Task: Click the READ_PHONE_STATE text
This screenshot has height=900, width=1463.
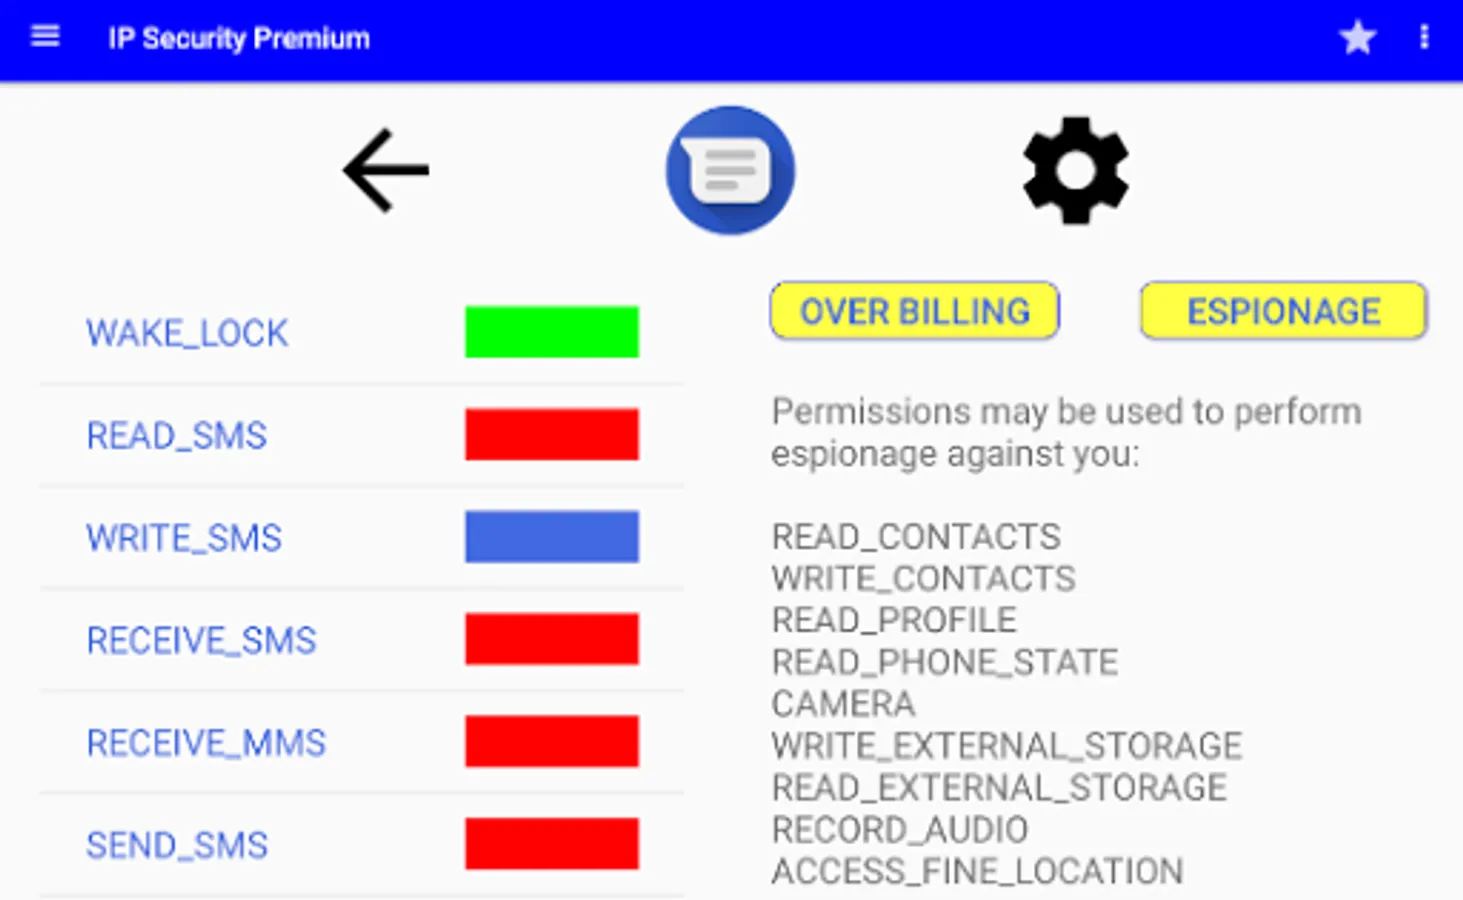Action: (x=945, y=662)
